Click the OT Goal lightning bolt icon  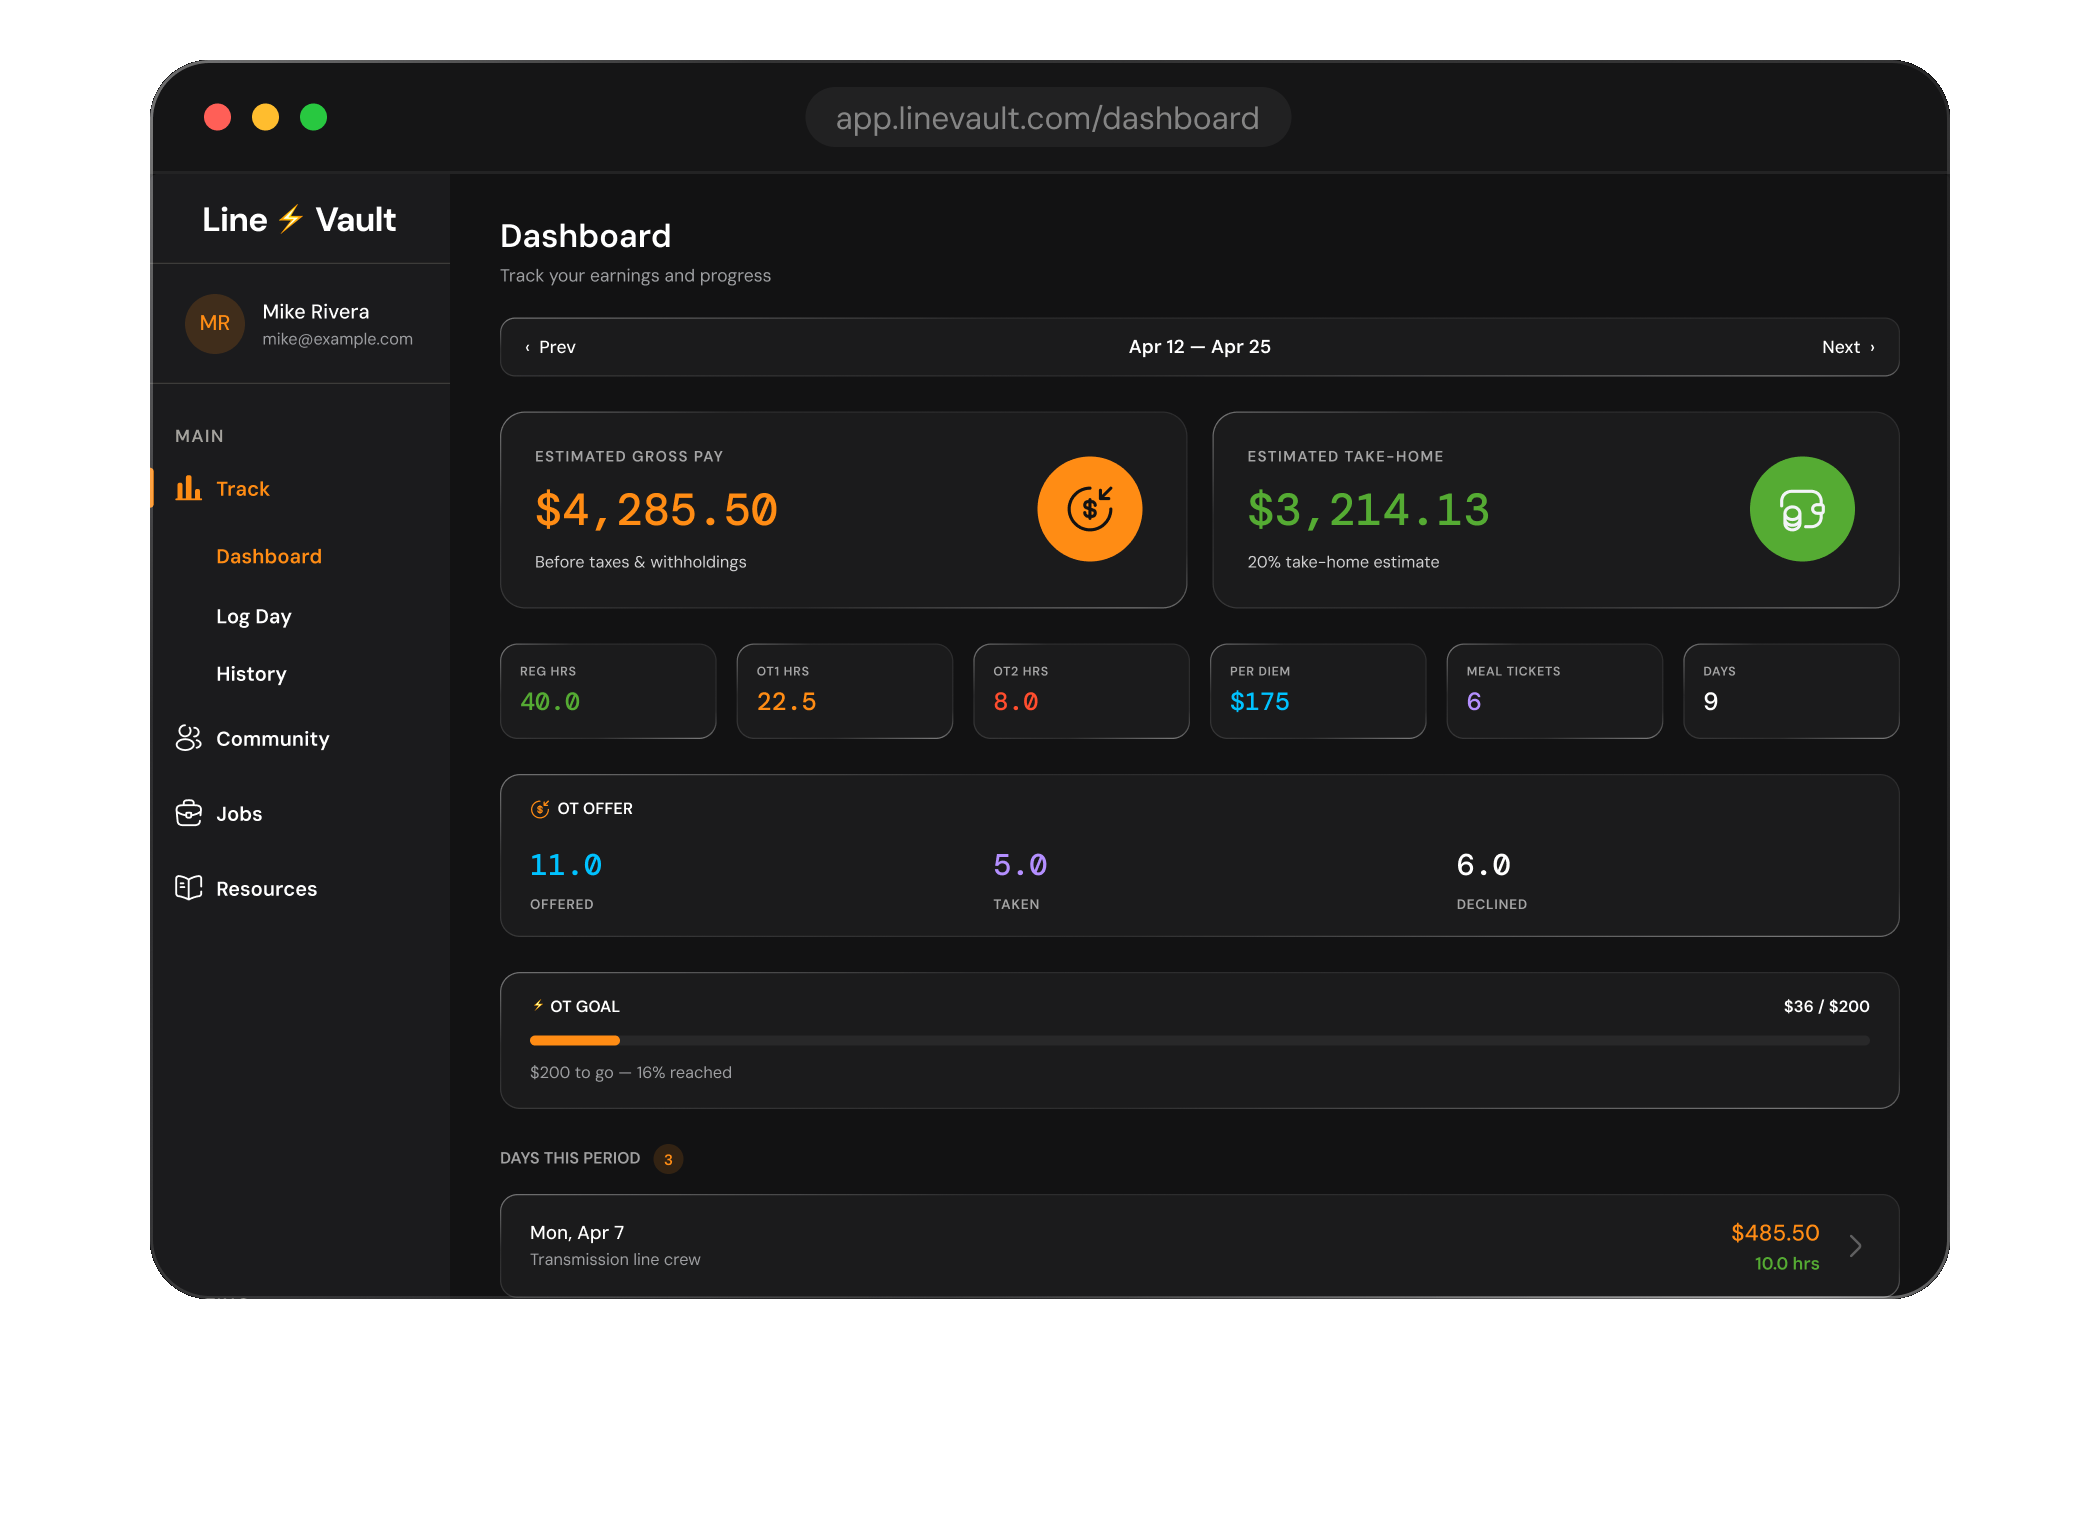click(x=538, y=1005)
